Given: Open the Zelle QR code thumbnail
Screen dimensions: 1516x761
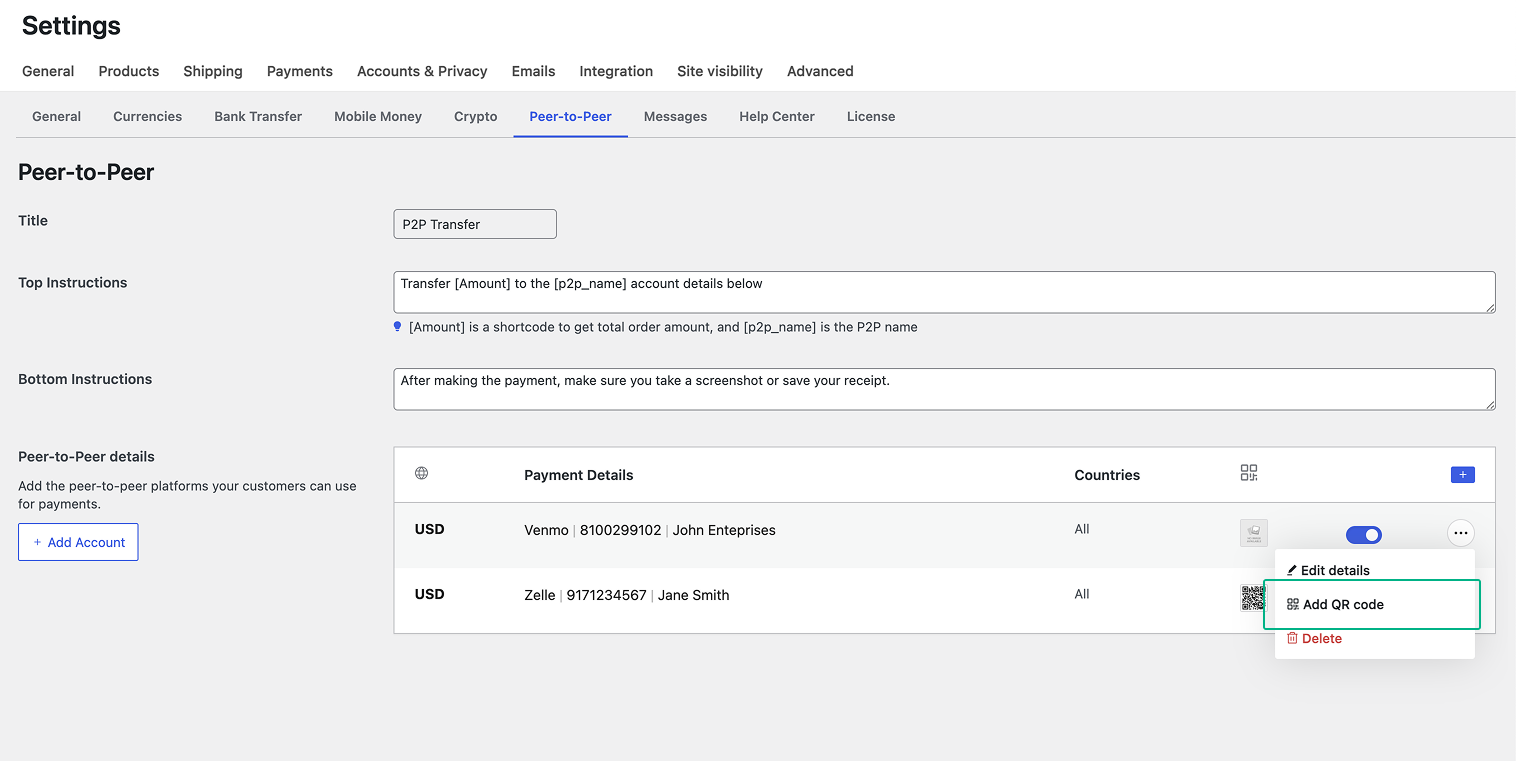Looking at the screenshot, I should [x=1251, y=598].
